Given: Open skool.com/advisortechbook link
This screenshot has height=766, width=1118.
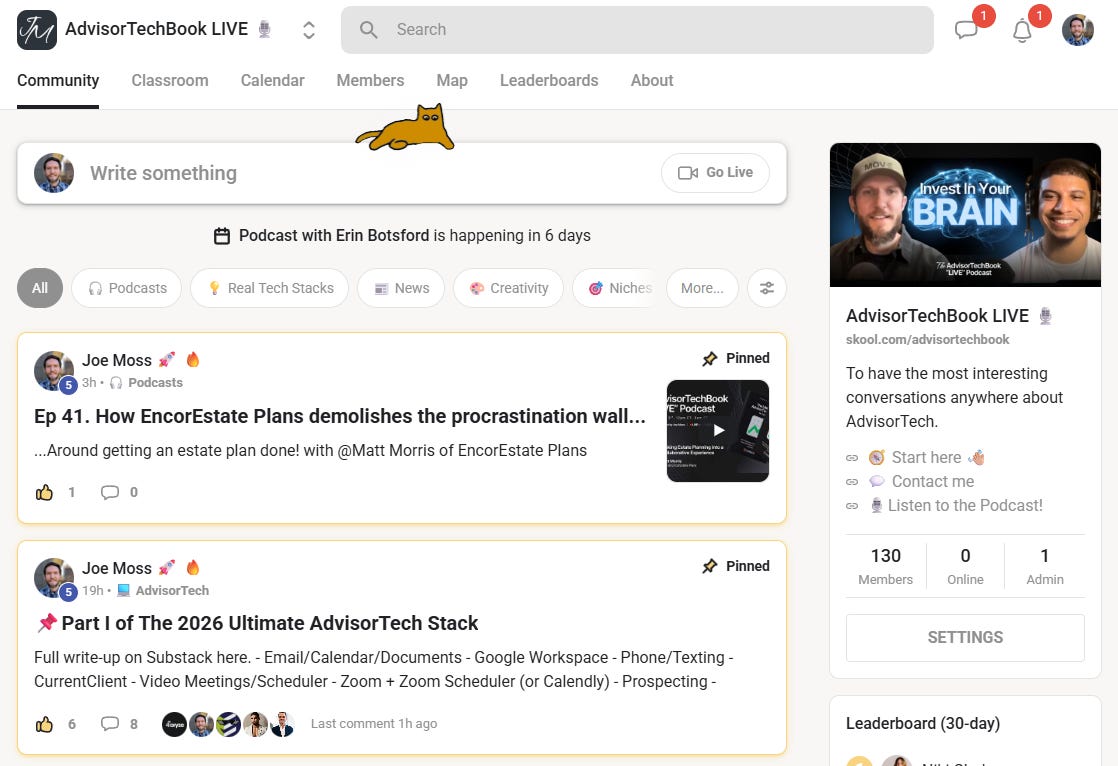Looking at the screenshot, I should tap(928, 339).
